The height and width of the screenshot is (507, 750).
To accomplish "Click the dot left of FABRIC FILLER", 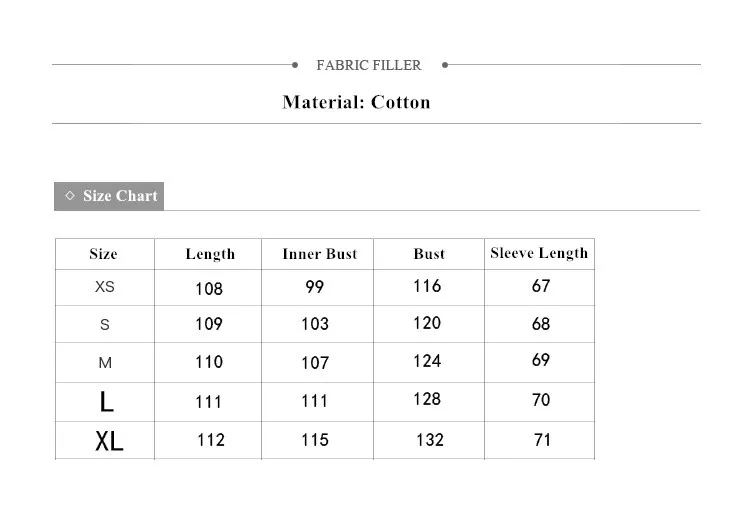I will pos(295,65).
